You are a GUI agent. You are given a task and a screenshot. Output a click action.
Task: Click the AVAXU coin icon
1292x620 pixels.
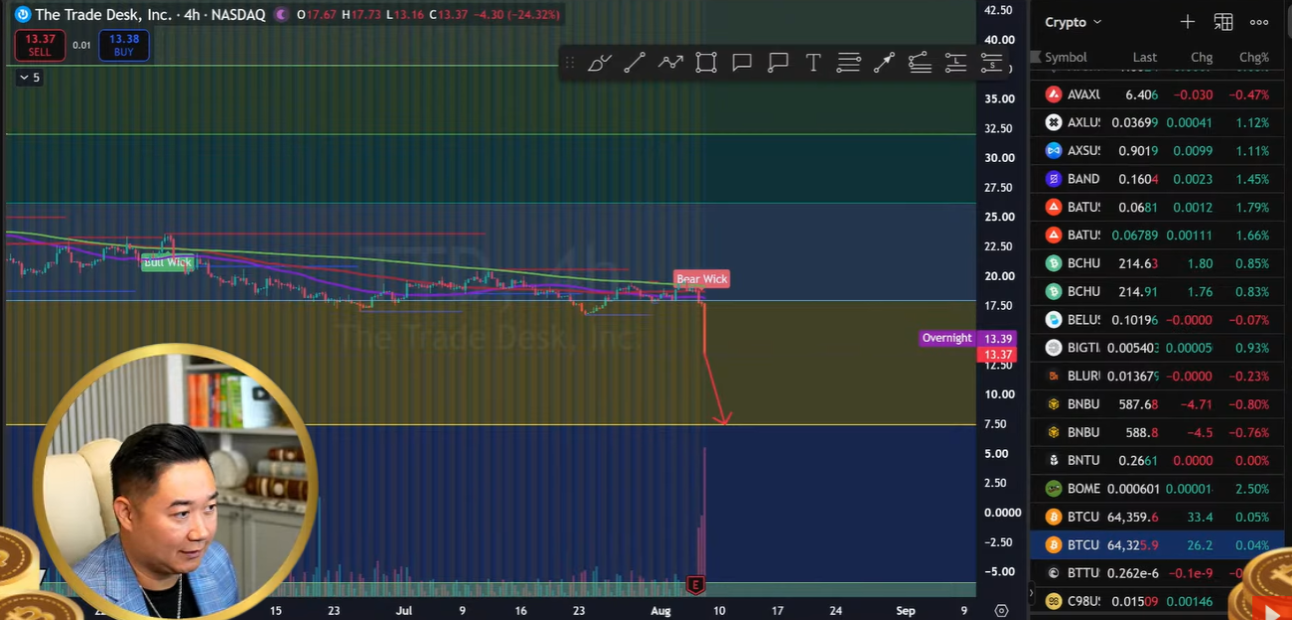pyautogui.click(x=1053, y=94)
